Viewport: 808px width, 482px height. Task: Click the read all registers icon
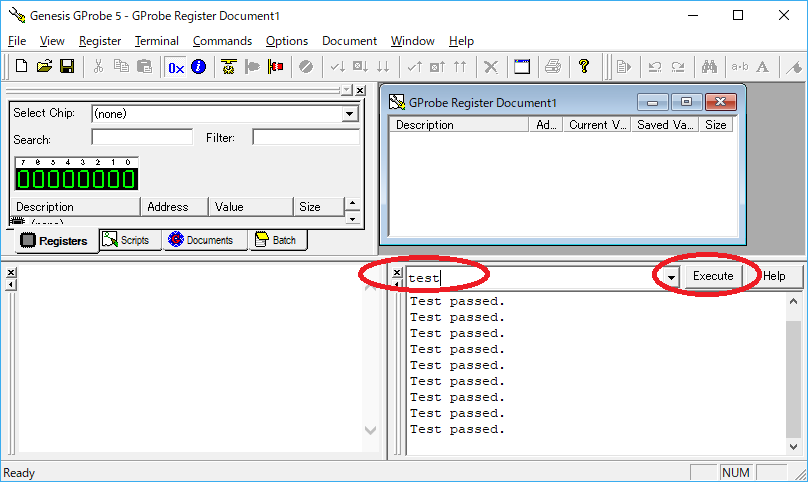[383, 67]
